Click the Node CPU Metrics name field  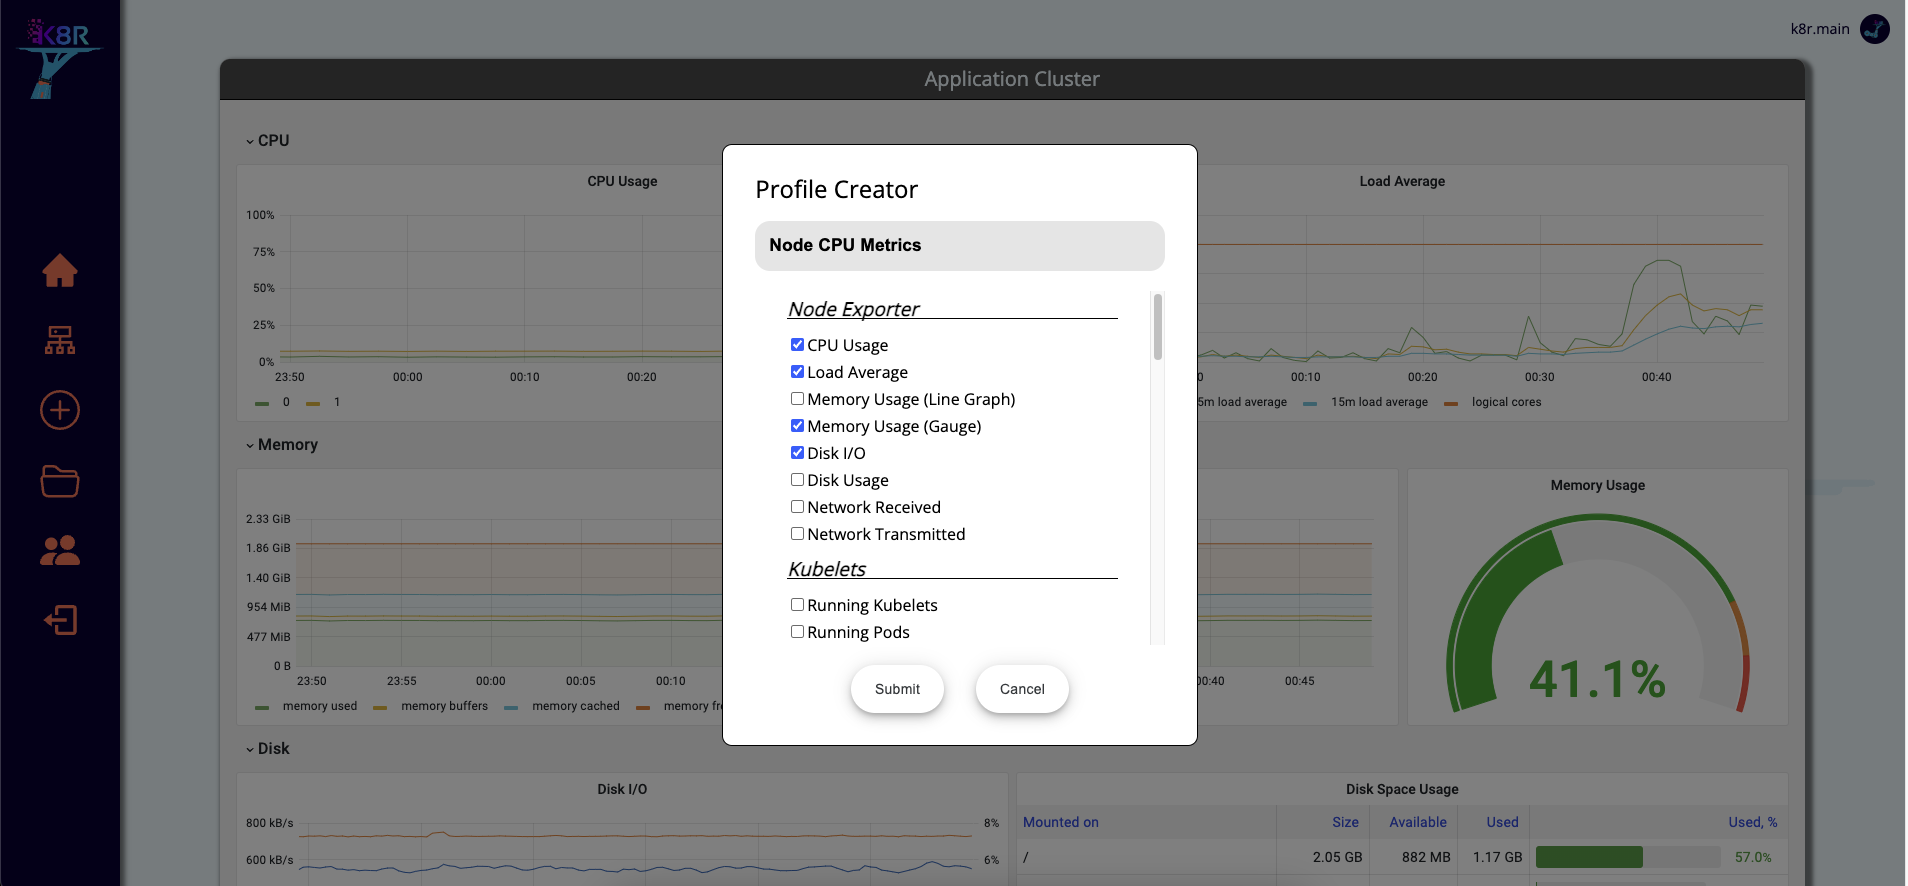(x=960, y=246)
